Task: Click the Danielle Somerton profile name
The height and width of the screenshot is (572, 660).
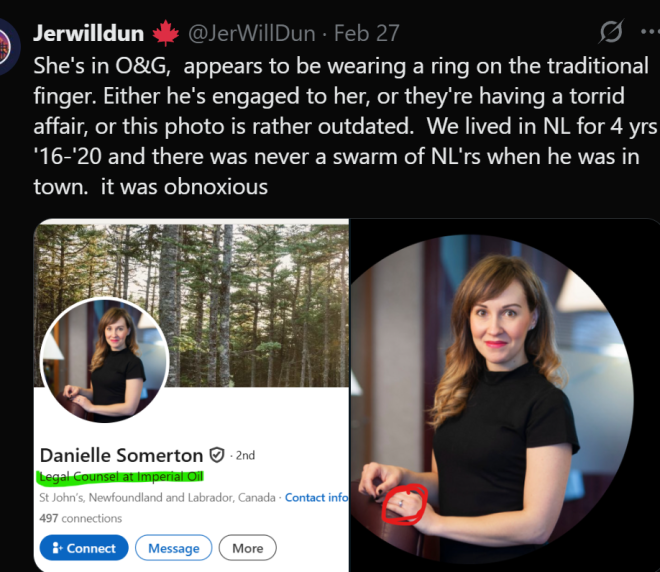Action: pos(121,455)
